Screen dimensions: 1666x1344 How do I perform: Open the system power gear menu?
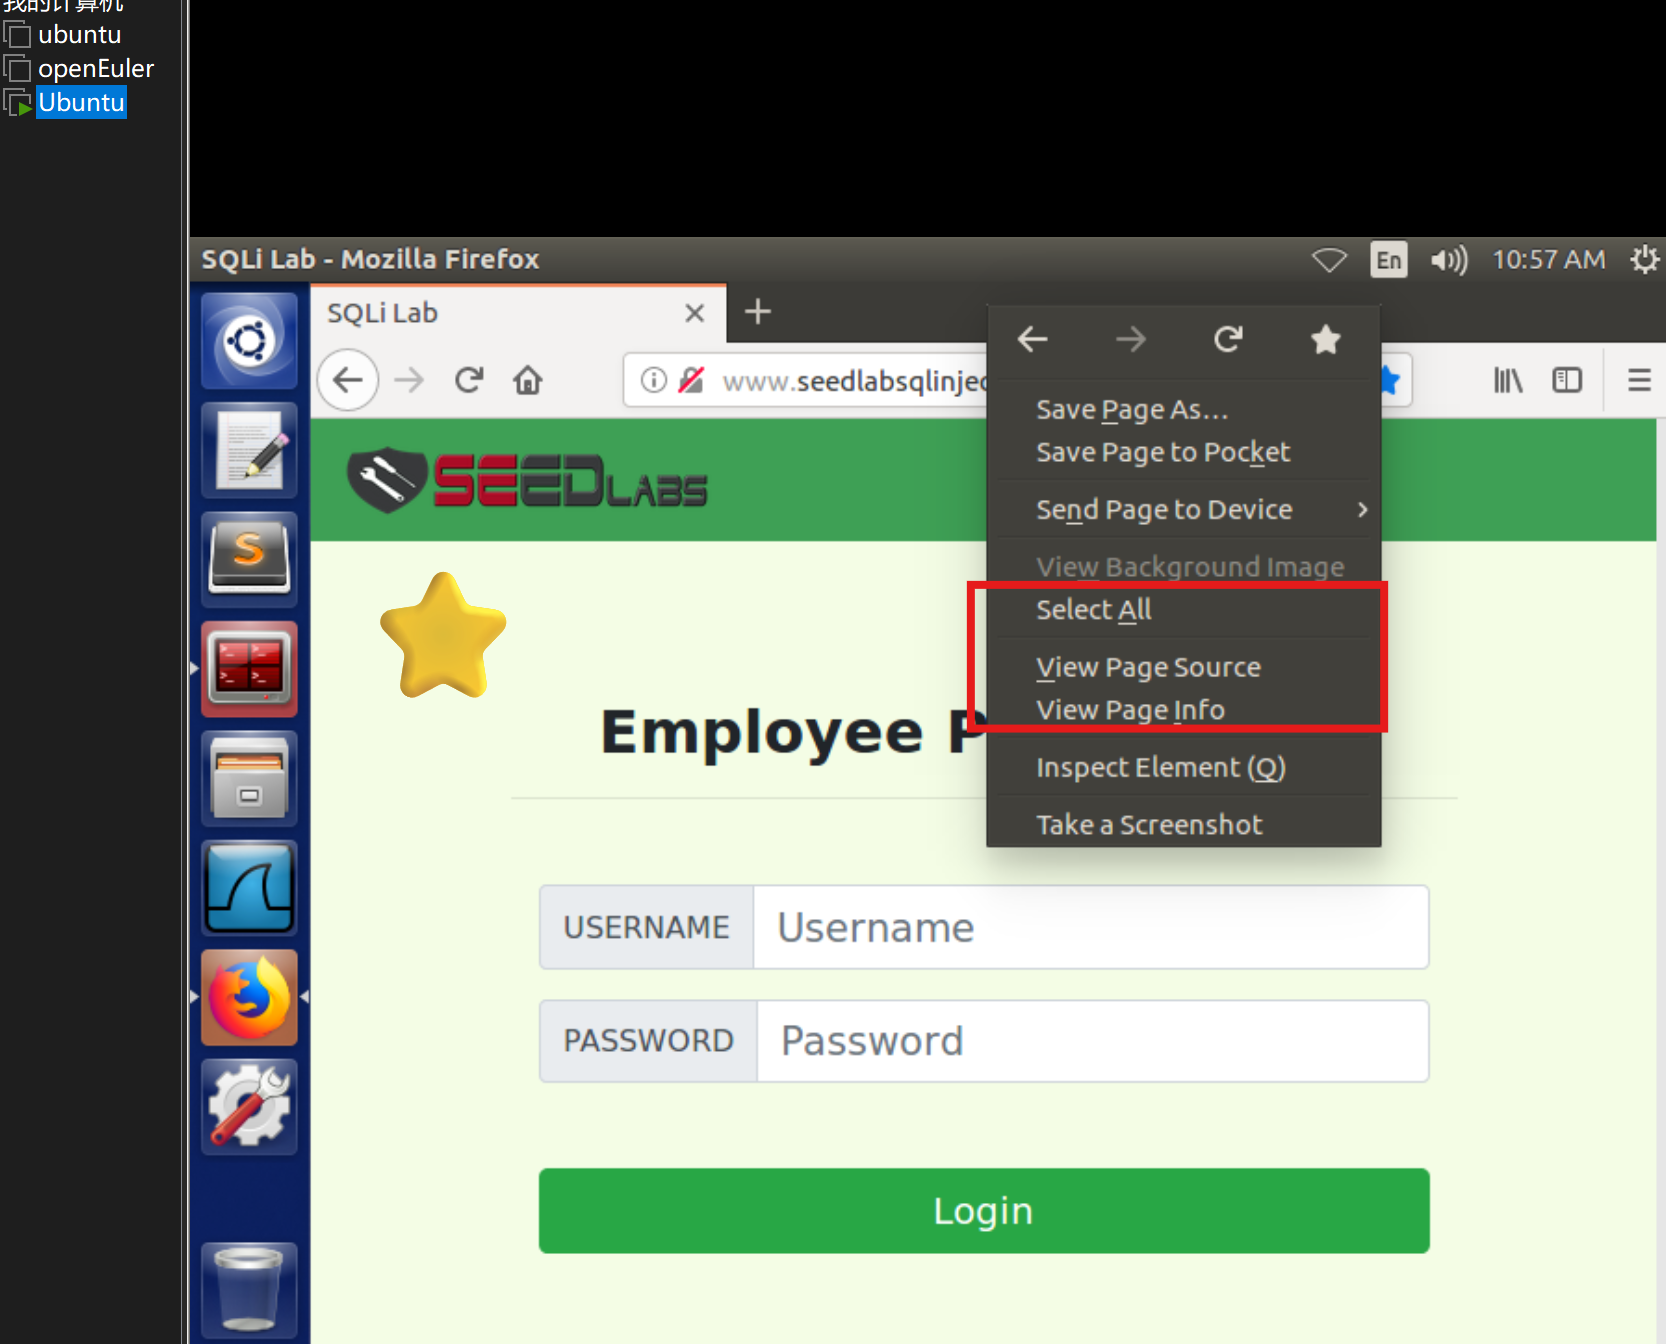click(1644, 260)
